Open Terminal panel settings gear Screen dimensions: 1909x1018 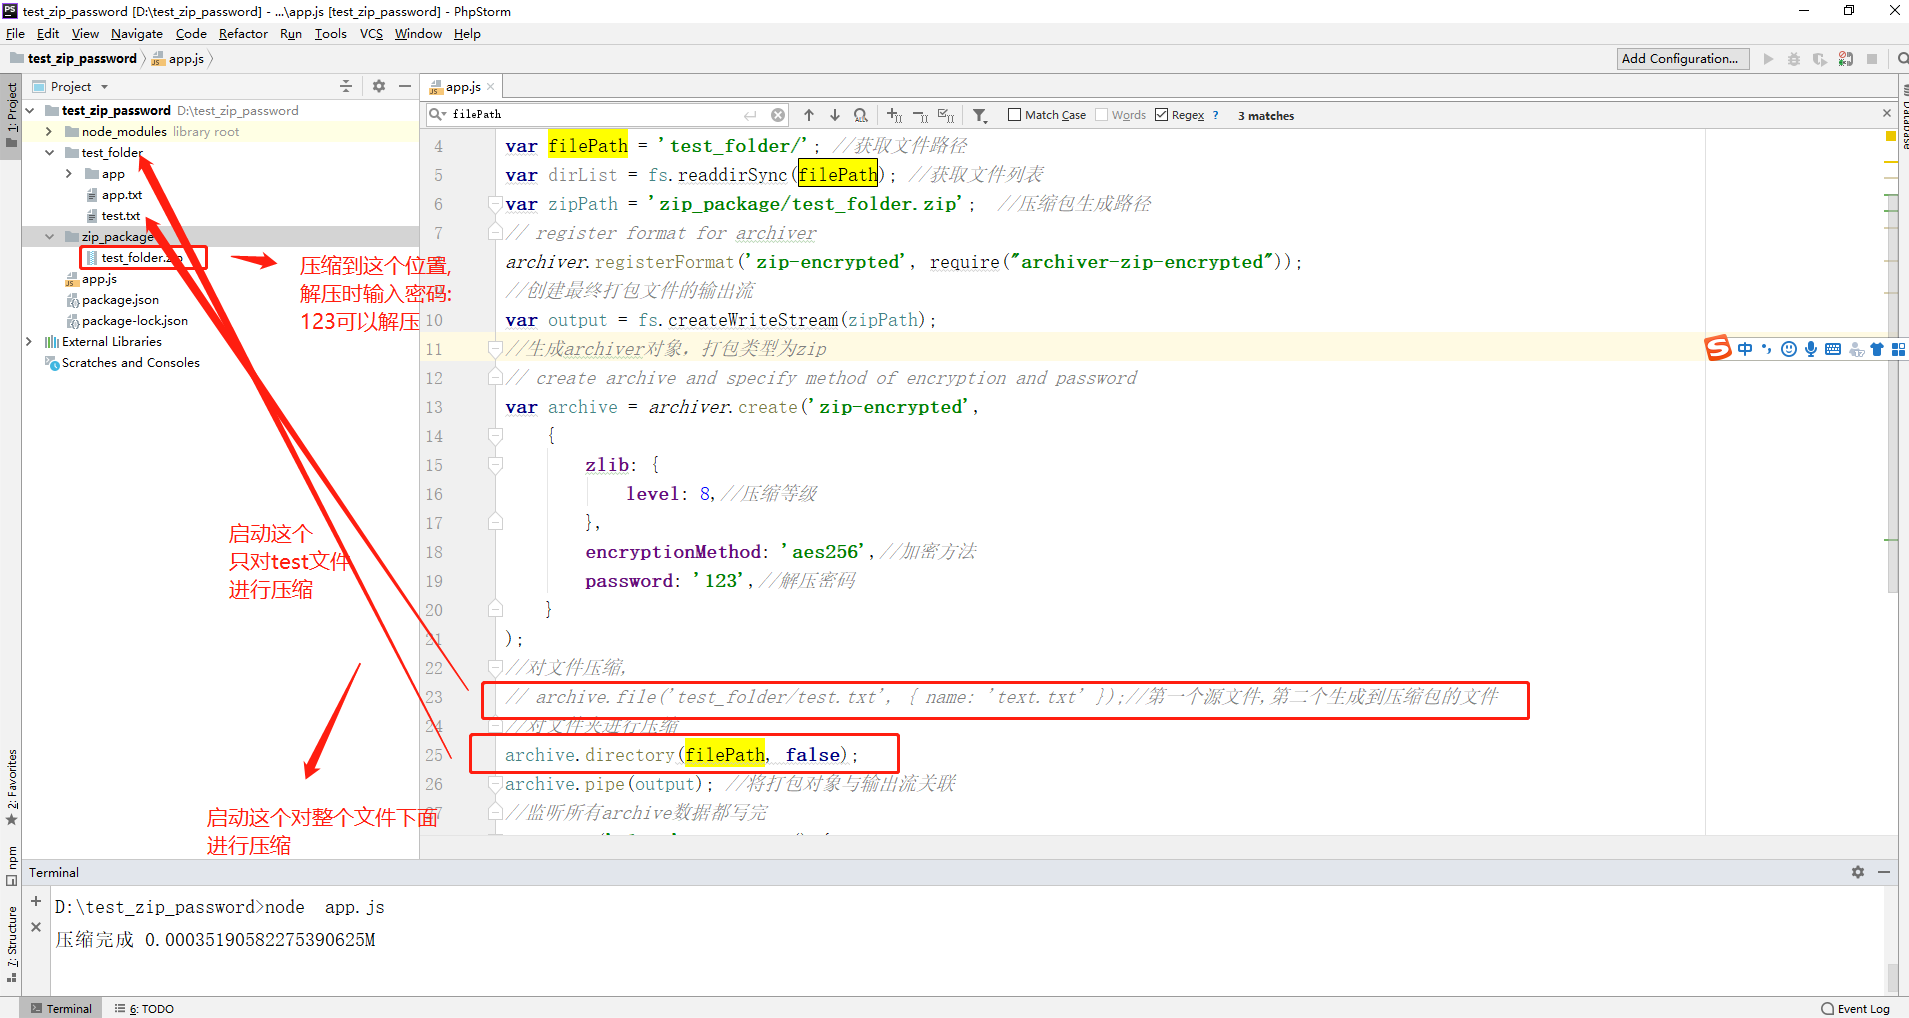click(1858, 872)
